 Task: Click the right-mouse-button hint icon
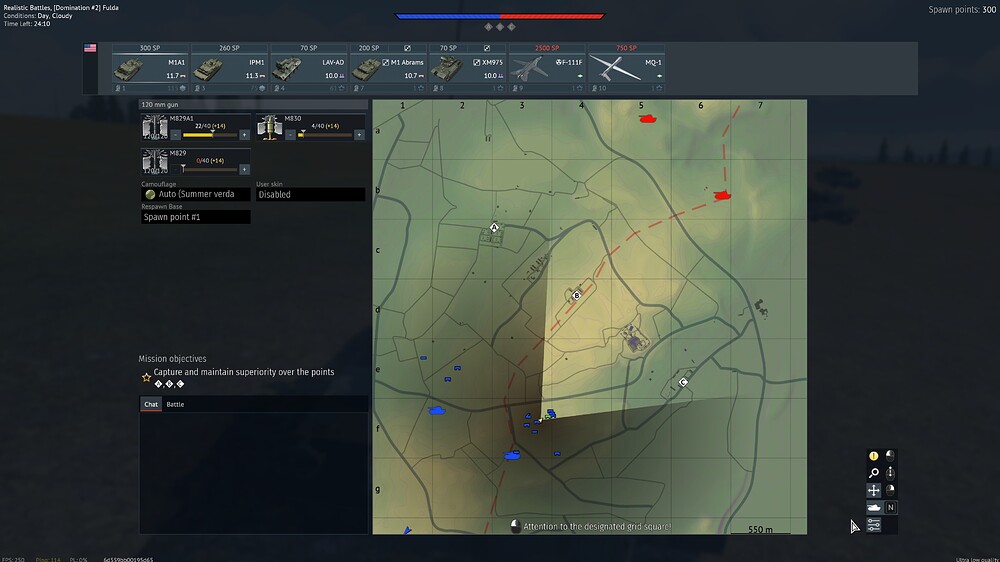[x=890, y=490]
